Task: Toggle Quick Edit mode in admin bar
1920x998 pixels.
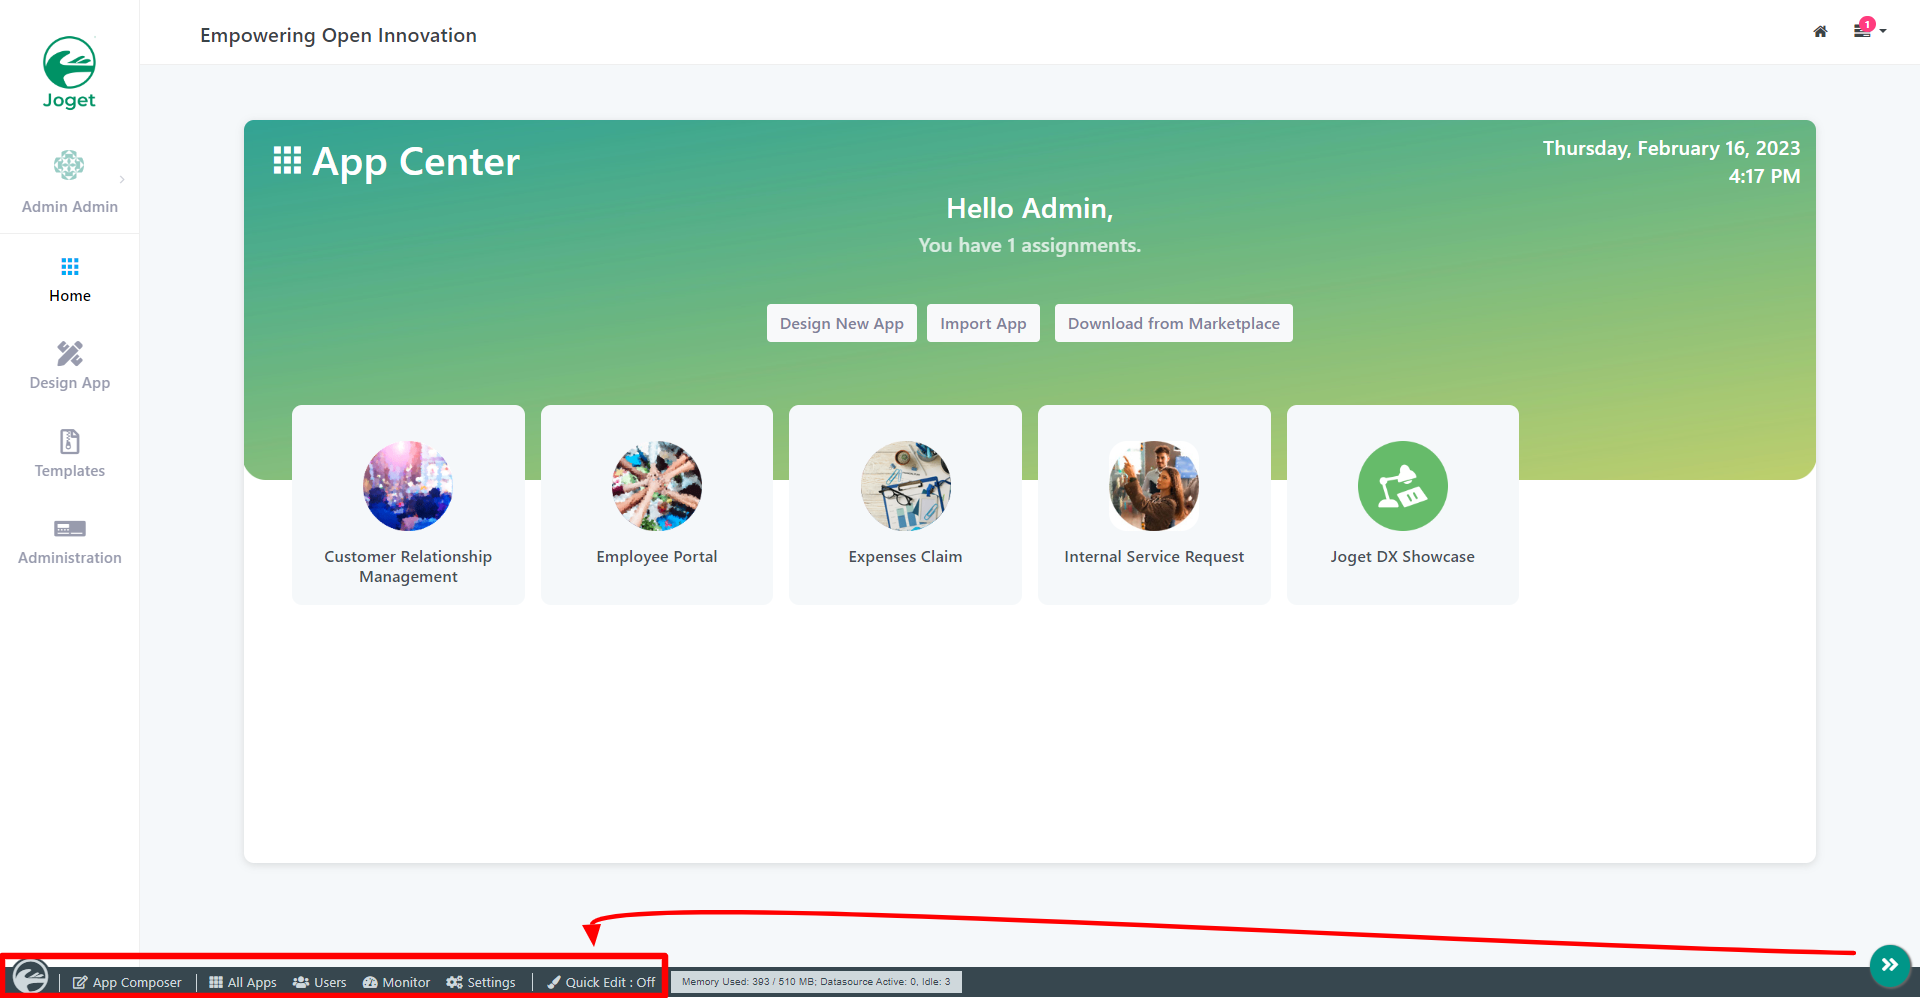Action: click(601, 982)
